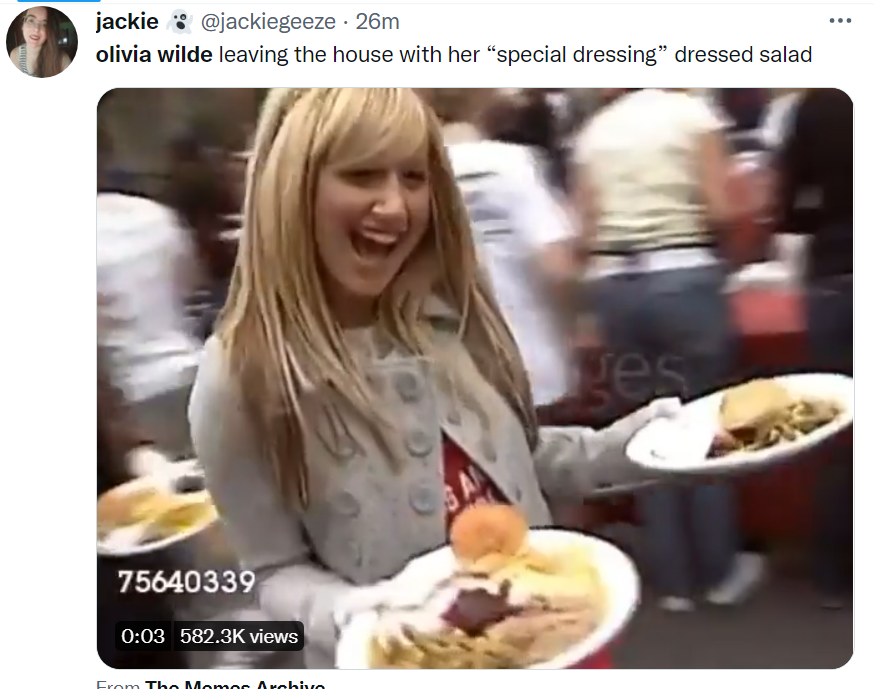
Task: Open the three-dot more options menu
Action: (840, 21)
